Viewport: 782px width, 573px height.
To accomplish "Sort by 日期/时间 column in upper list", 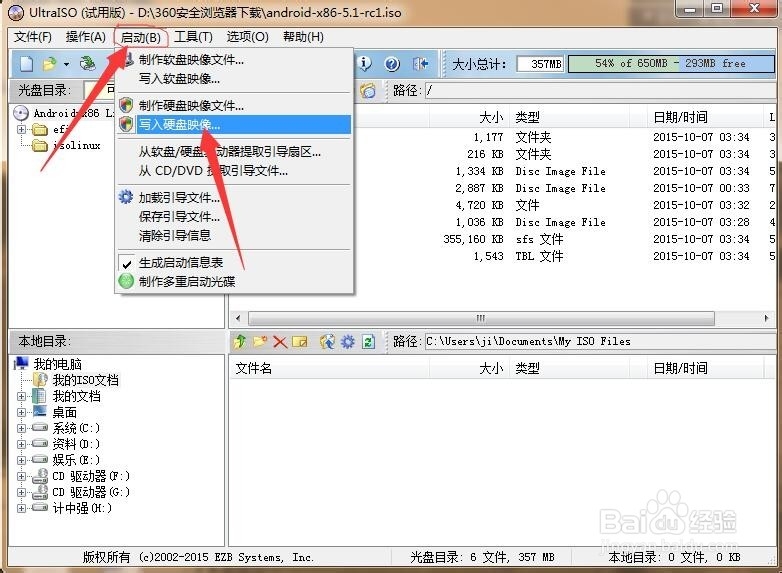I will point(705,117).
